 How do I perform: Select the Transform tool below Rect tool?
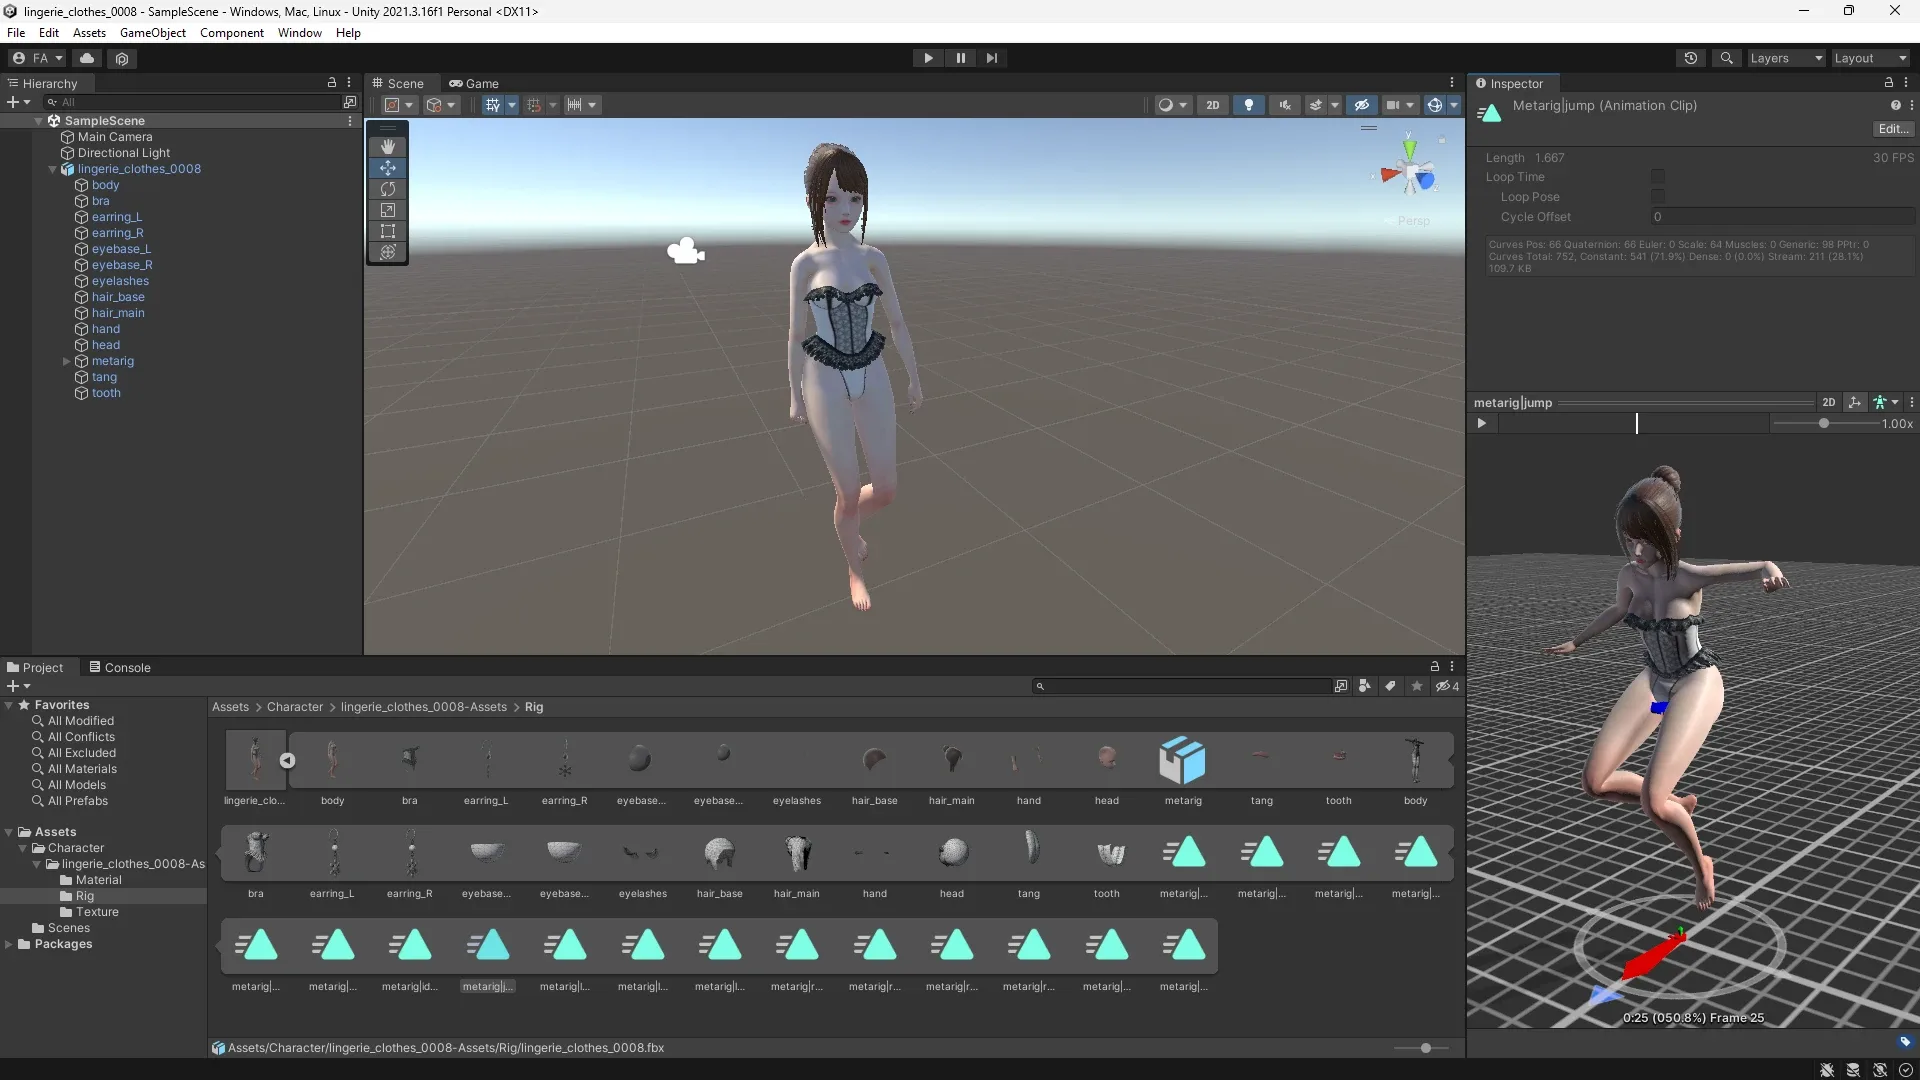[x=387, y=252]
